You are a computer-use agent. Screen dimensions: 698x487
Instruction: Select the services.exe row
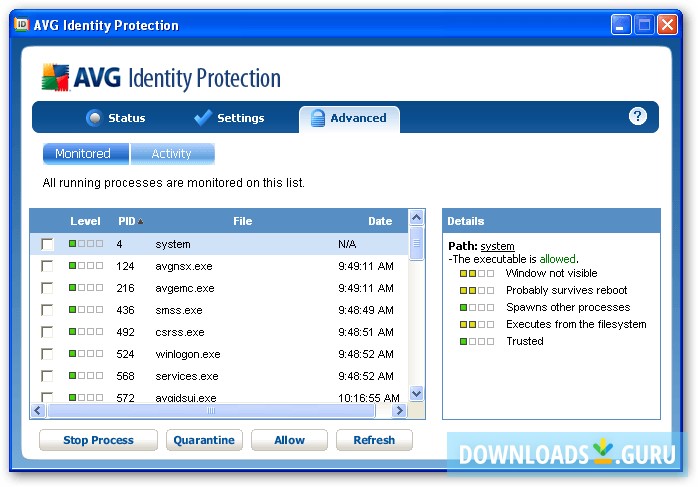(x=219, y=376)
